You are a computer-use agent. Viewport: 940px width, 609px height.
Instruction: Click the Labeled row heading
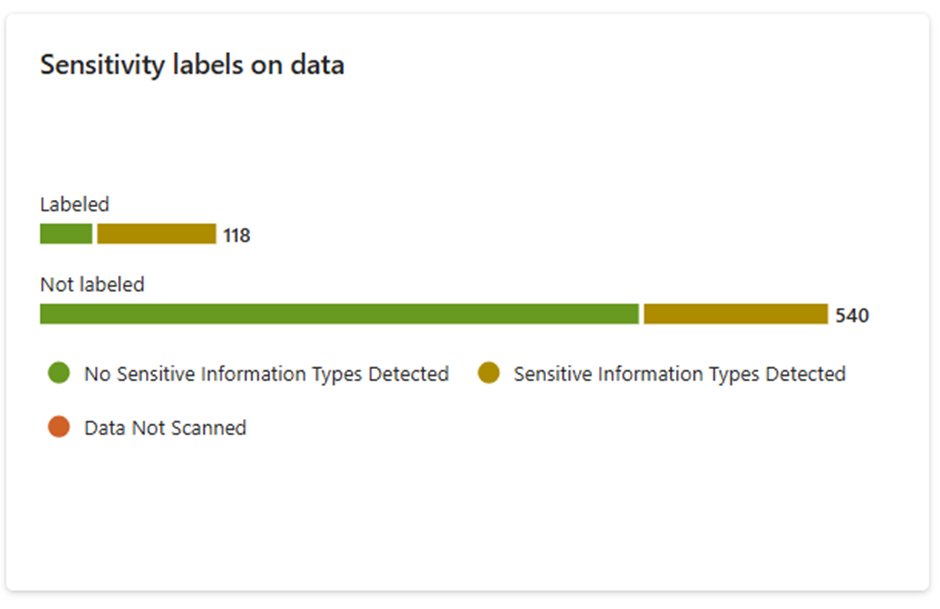coord(74,204)
